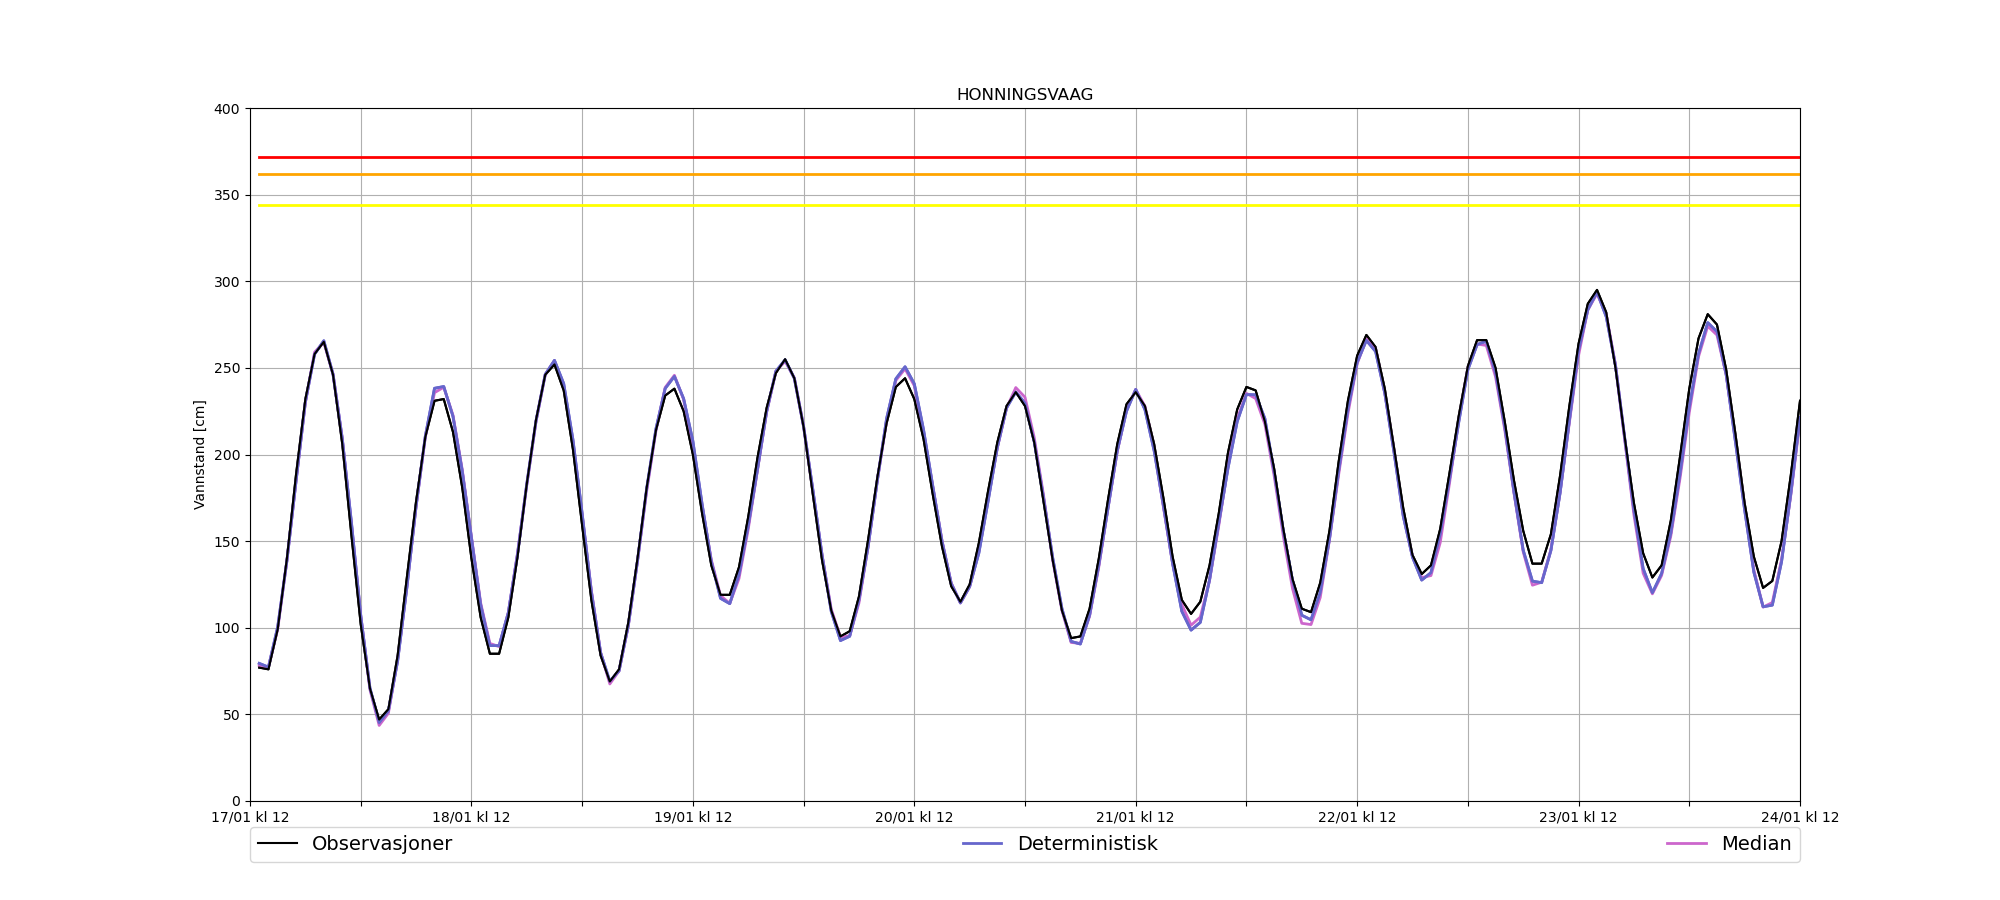The image size is (2000, 900).
Task: Click the Deterministisk legend label
Action: (1087, 844)
